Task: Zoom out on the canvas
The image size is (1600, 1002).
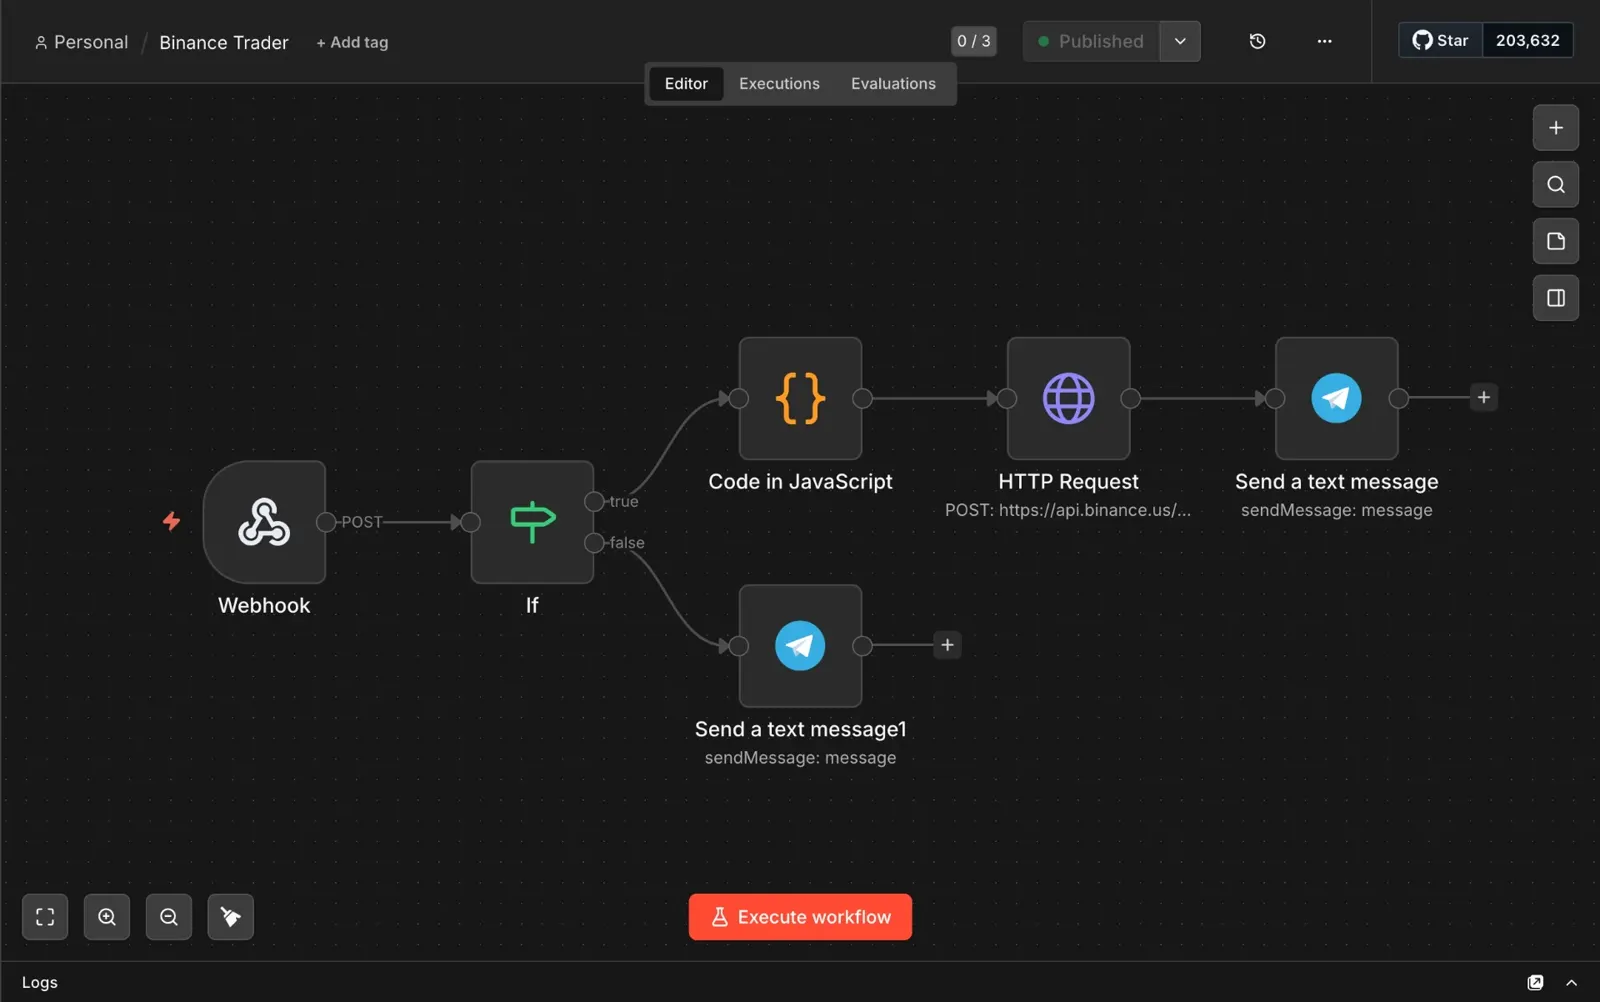Action: tap(169, 917)
